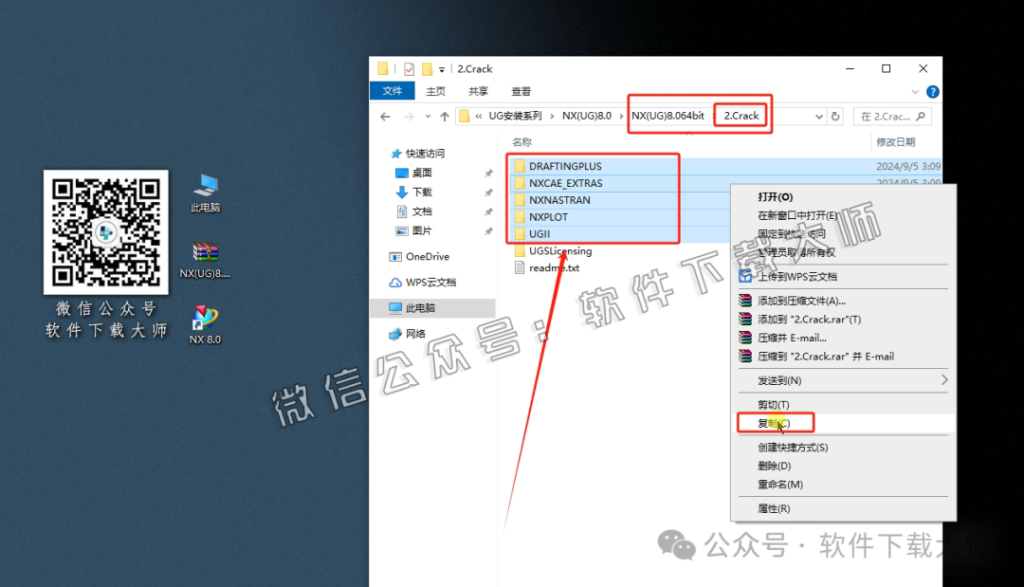This screenshot has width=1024, height=587.
Task: Switch to the 查看 ribbon tab
Action: (x=520, y=90)
